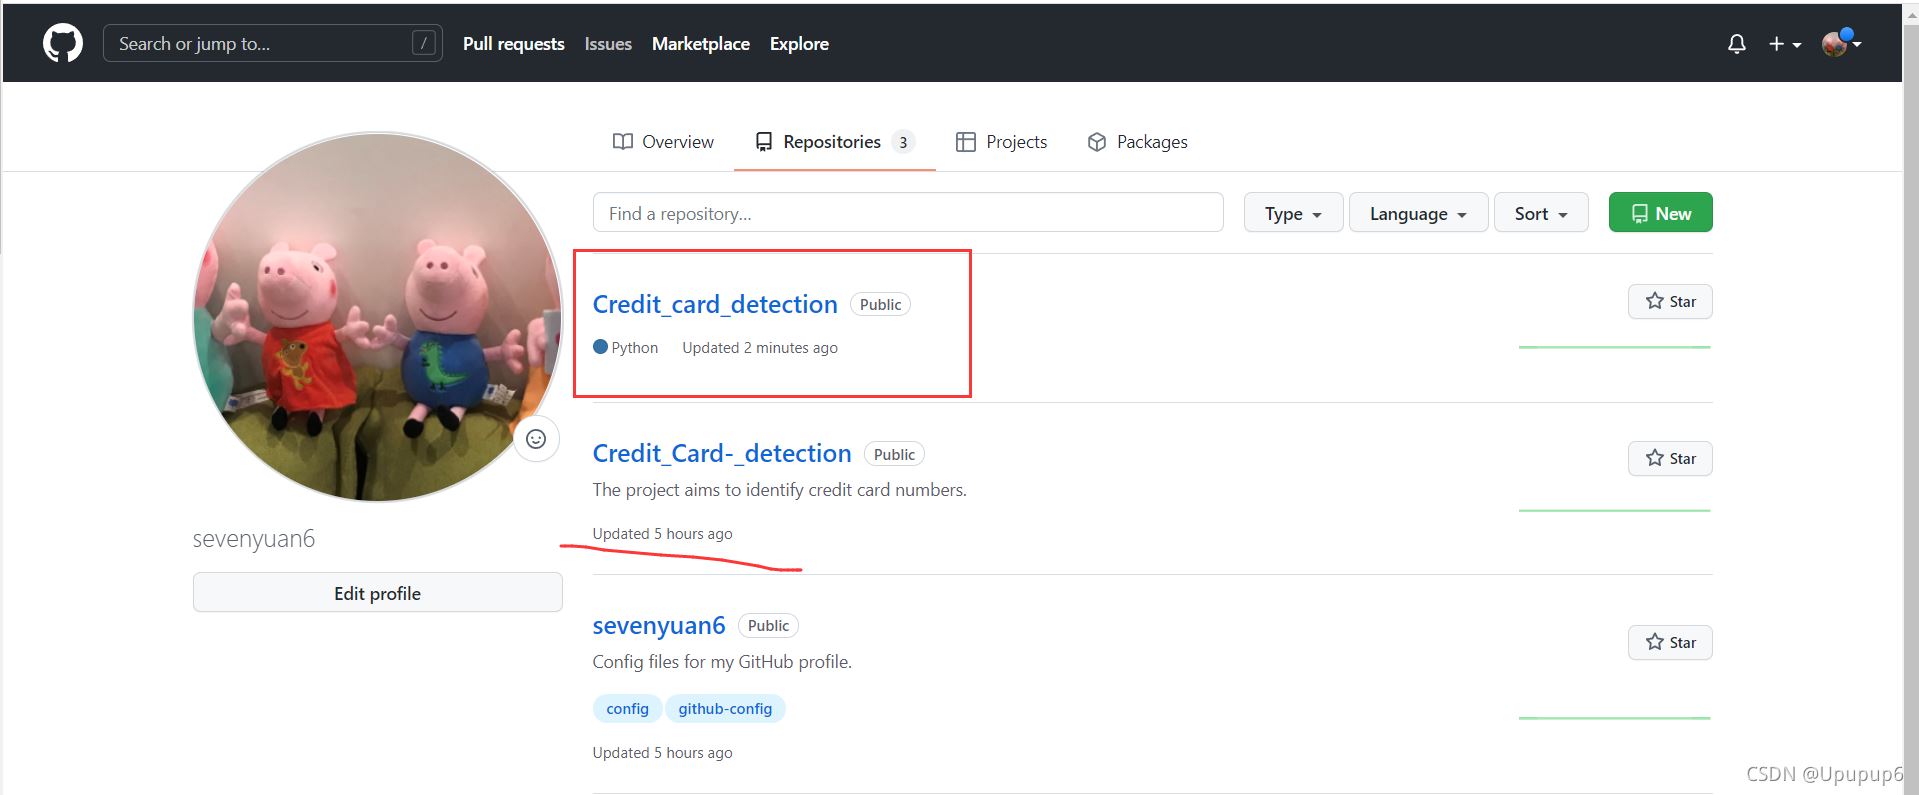
Task: Expand the Language filter dropdown
Action: [1417, 213]
